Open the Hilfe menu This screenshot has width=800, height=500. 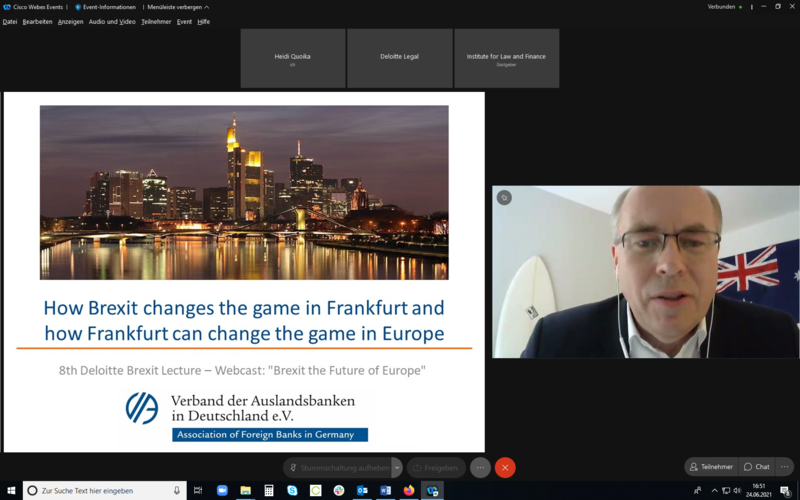[x=204, y=22]
